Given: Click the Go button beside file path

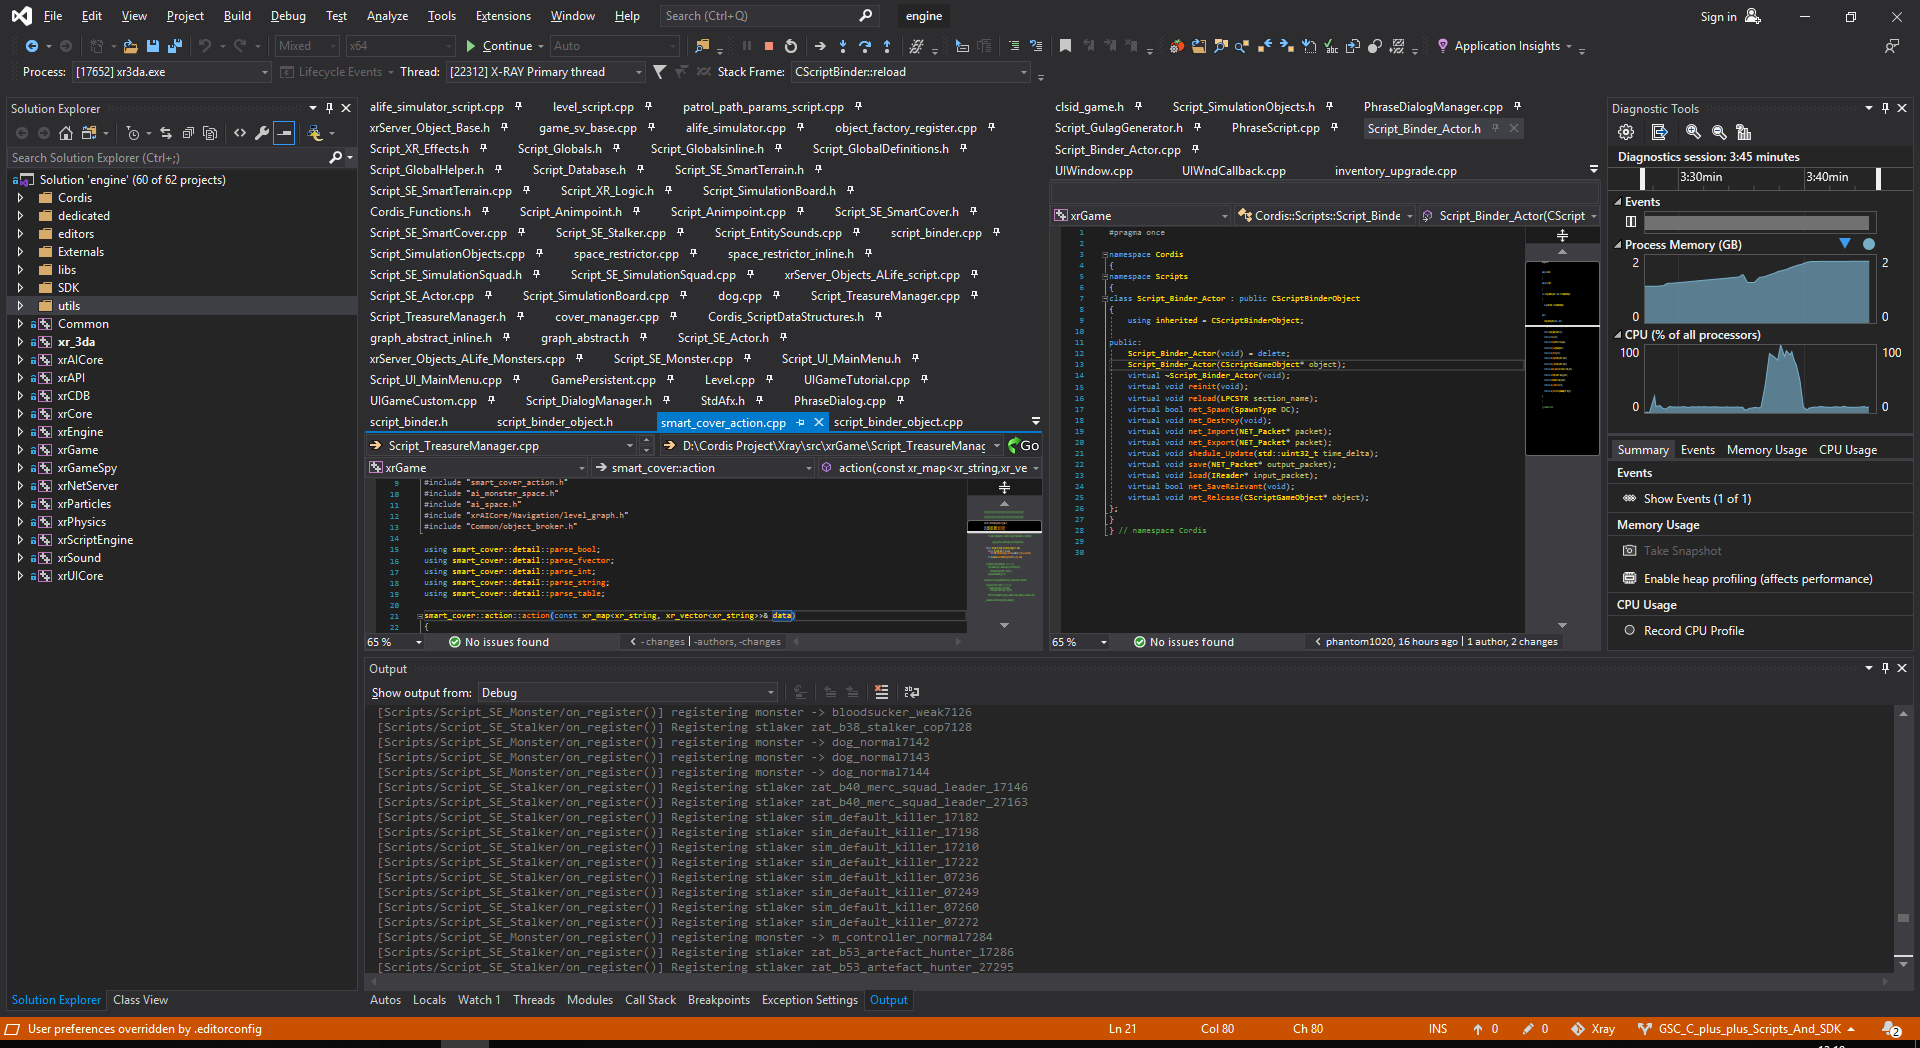Looking at the screenshot, I should click(1024, 446).
